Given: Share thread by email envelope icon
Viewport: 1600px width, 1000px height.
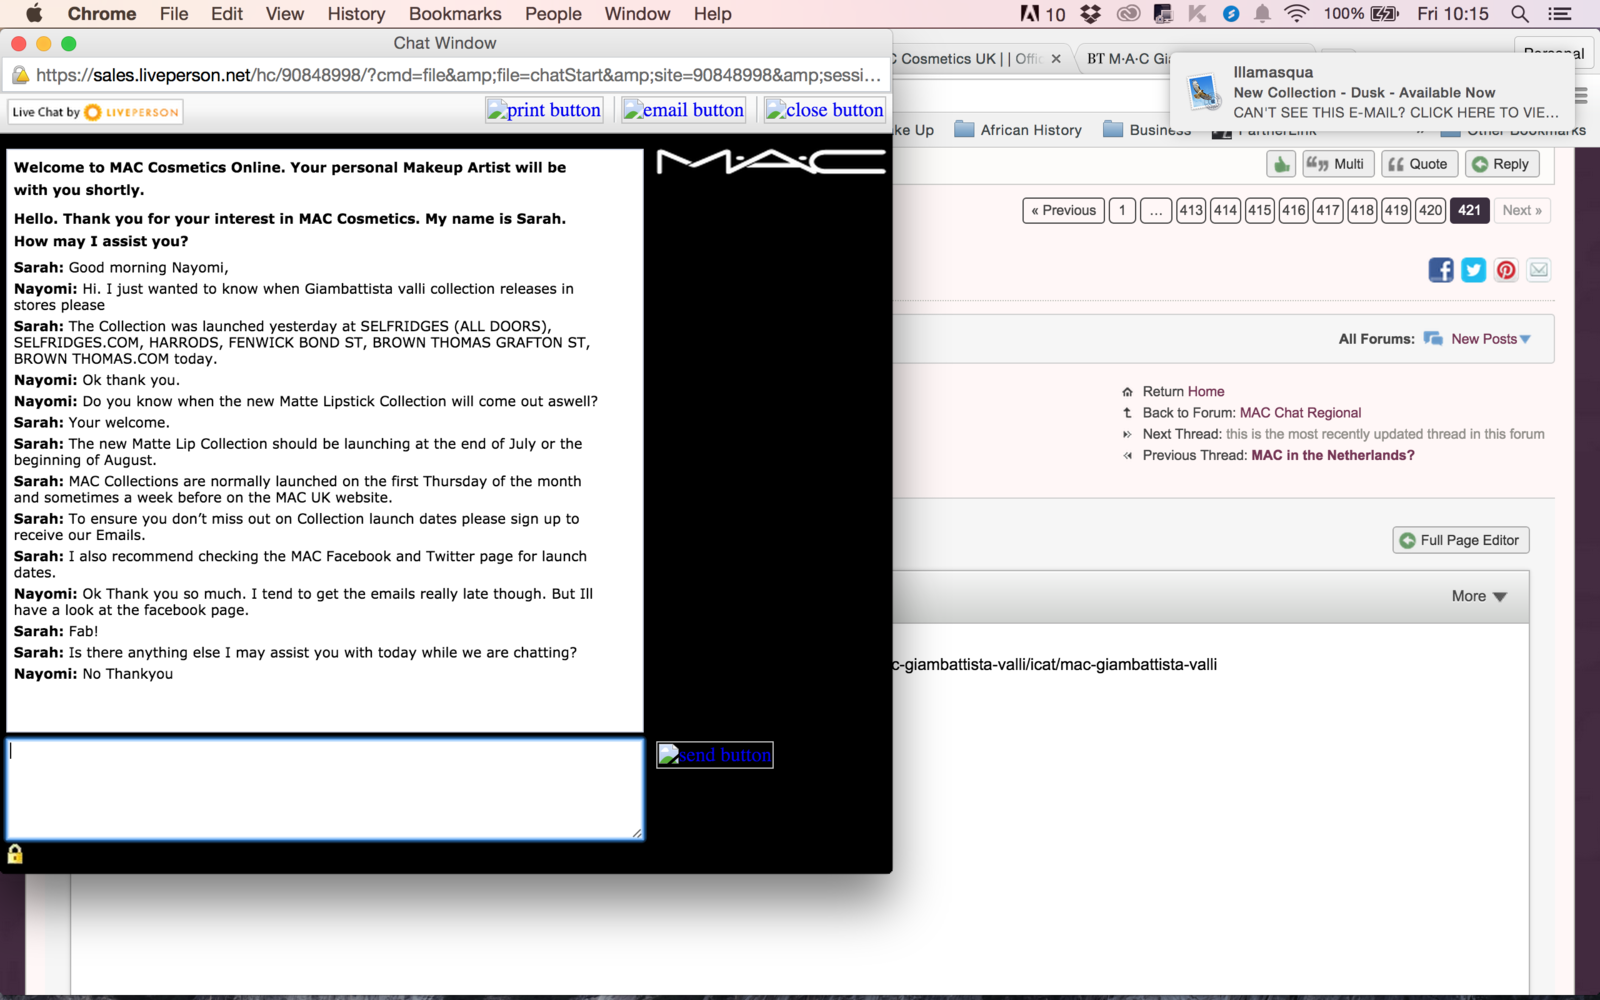Looking at the screenshot, I should tap(1539, 270).
